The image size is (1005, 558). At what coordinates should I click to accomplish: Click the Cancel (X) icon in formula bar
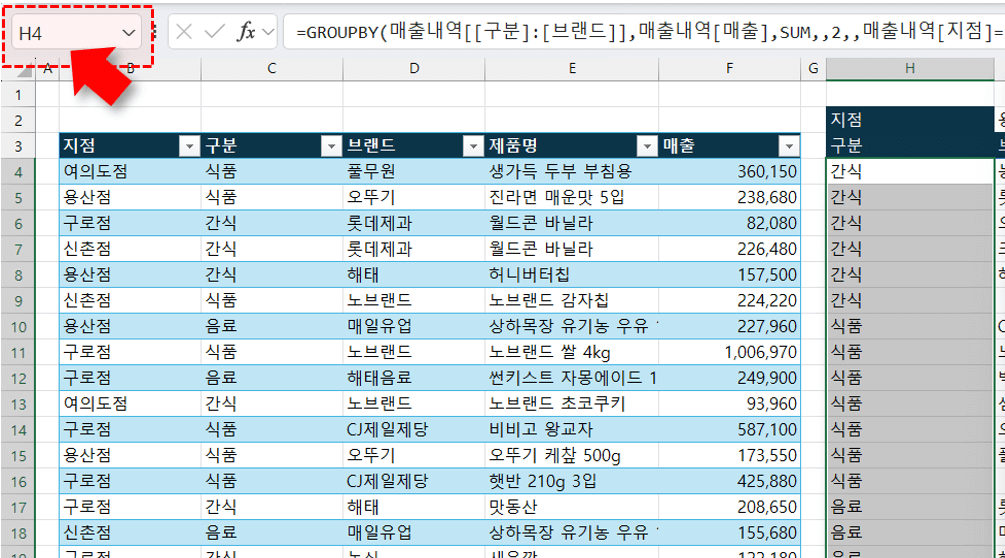click(x=184, y=32)
